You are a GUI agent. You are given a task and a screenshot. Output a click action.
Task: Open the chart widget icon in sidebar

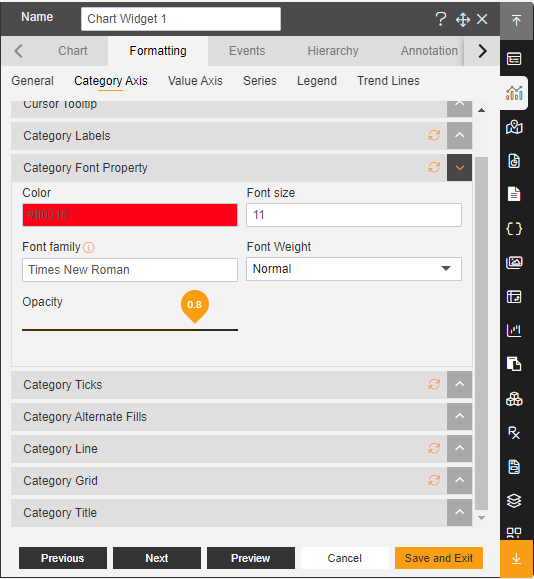(514, 93)
